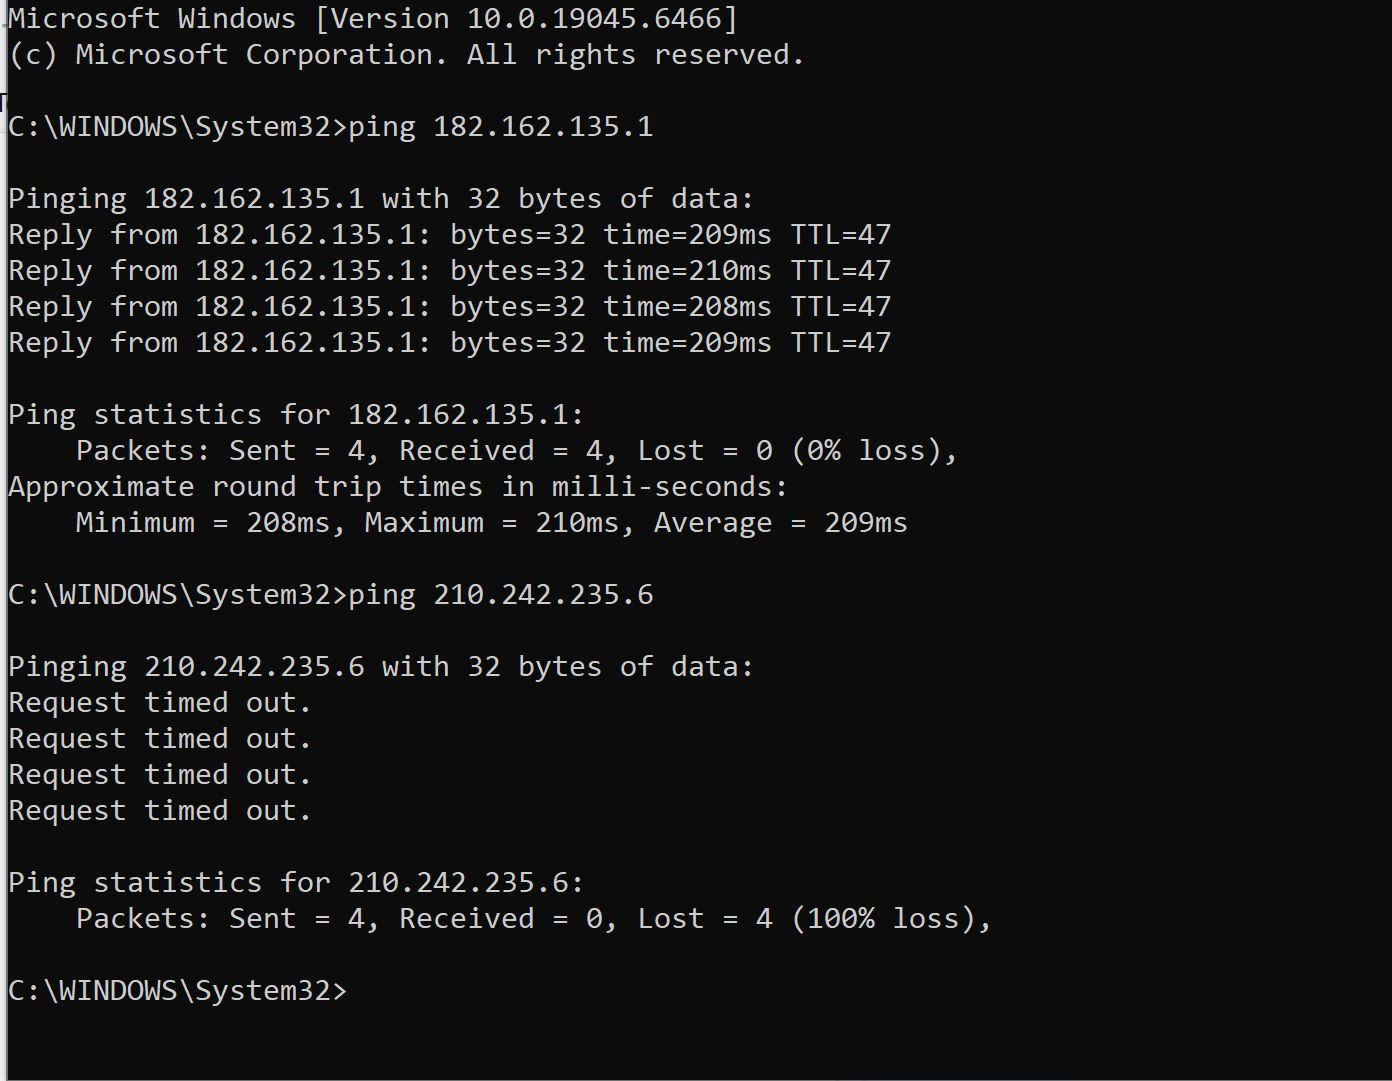Click the 'Average = 209ms' value
This screenshot has height=1081, width=1392.
tap(781, 523)
